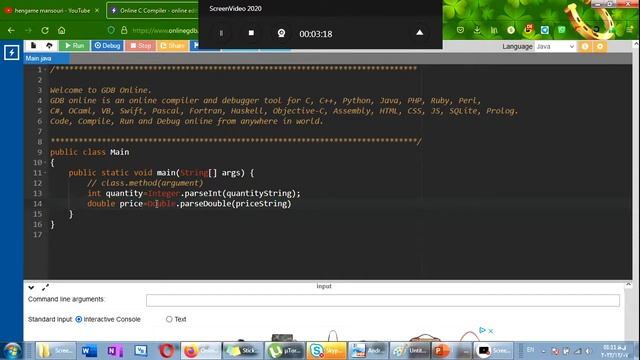
Task: Open editor settings gear icon
Action: click(x=600, y=46)
